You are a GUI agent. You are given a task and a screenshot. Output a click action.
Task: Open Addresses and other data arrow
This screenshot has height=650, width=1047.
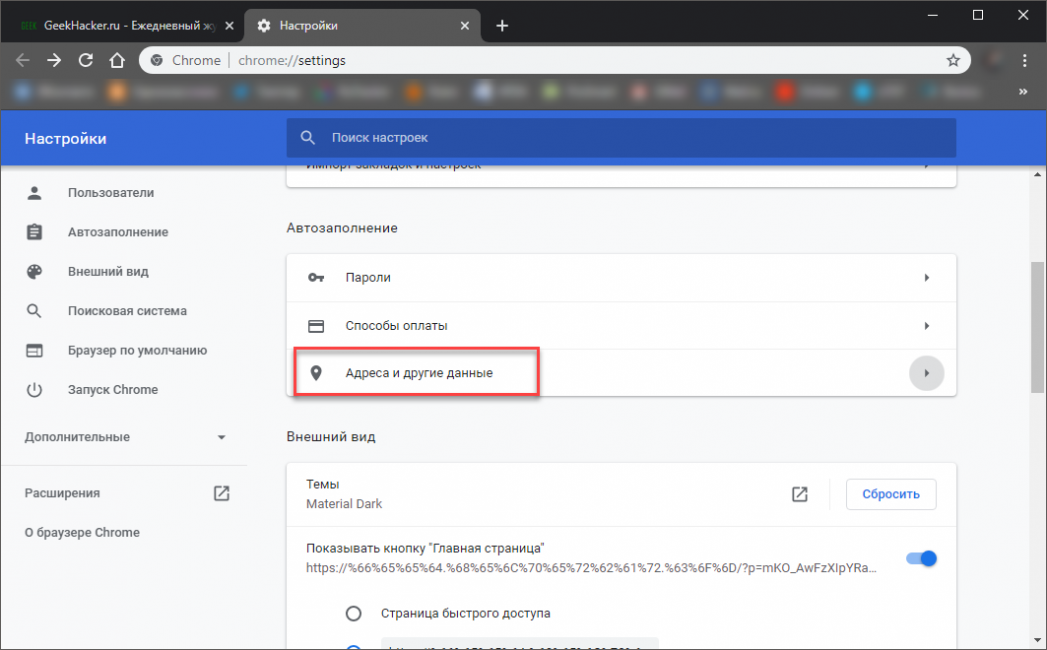927,373
